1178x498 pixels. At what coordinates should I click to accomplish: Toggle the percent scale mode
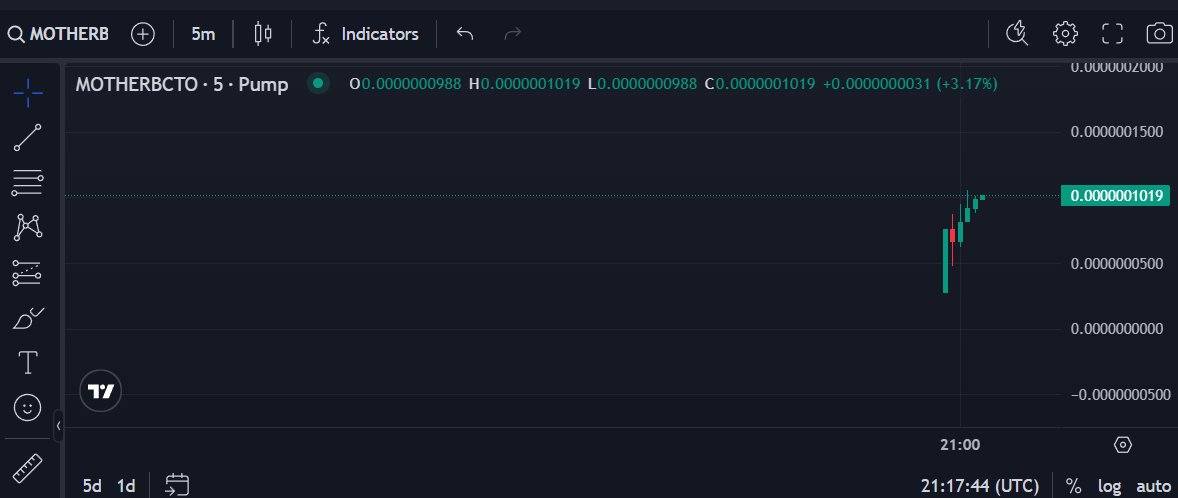(x=1073, y=485)
